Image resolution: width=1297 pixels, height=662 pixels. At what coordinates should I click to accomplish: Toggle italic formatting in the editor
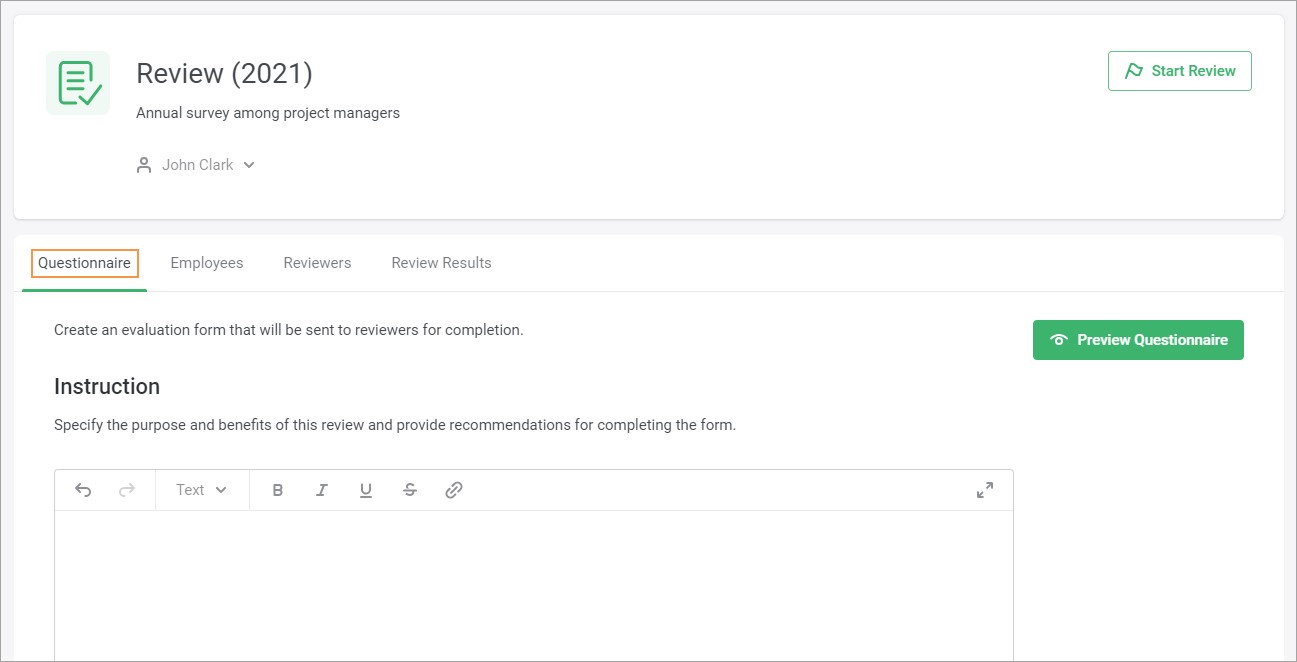(x=322, y=490)
